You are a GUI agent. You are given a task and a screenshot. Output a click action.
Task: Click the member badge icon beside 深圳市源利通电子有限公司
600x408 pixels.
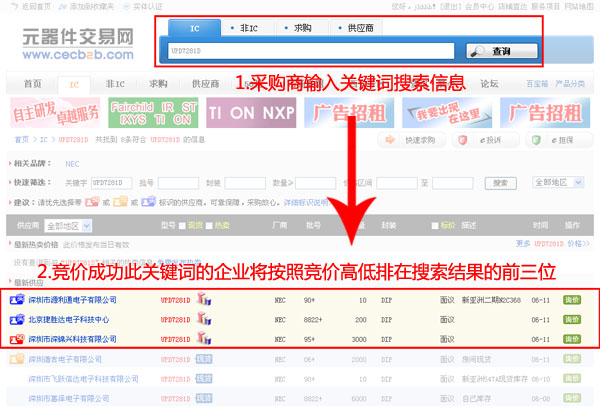pyautogui.click(x=17, y=300)
